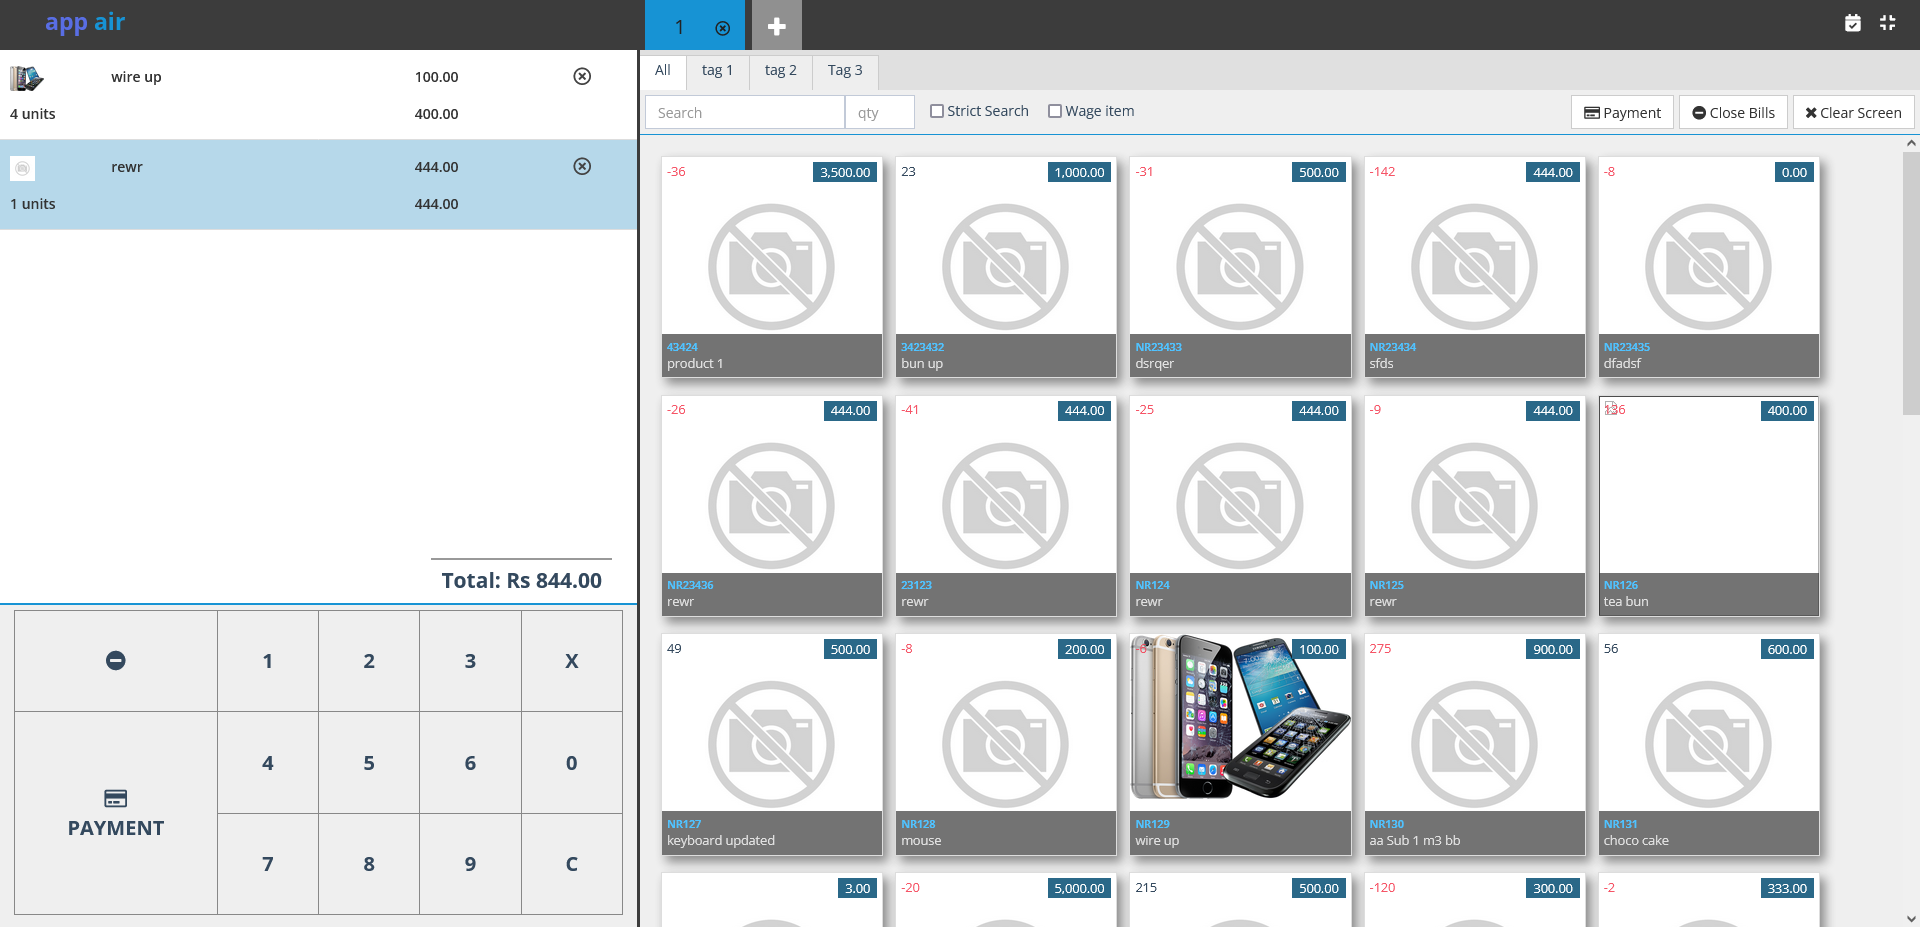Check the Wage item option
The height and width of the screenshot is (927, 1920).
(x=1055, y=110)
